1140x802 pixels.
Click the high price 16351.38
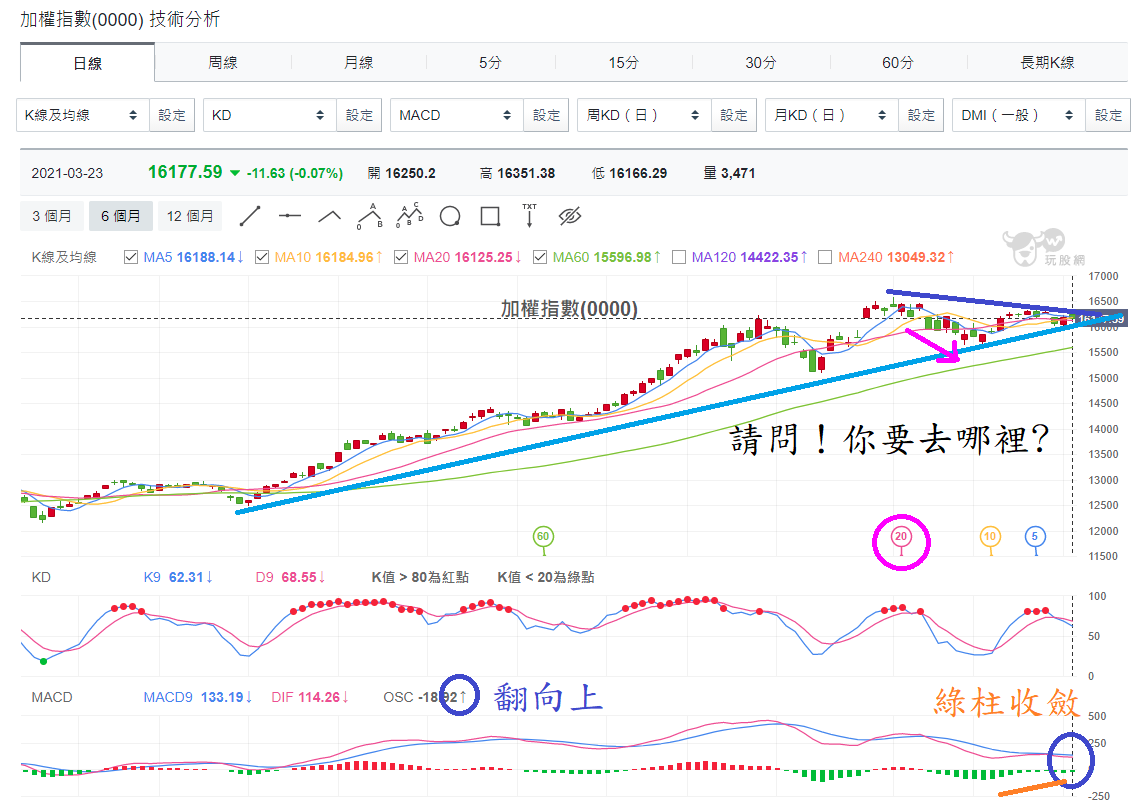tap(526, 173)
